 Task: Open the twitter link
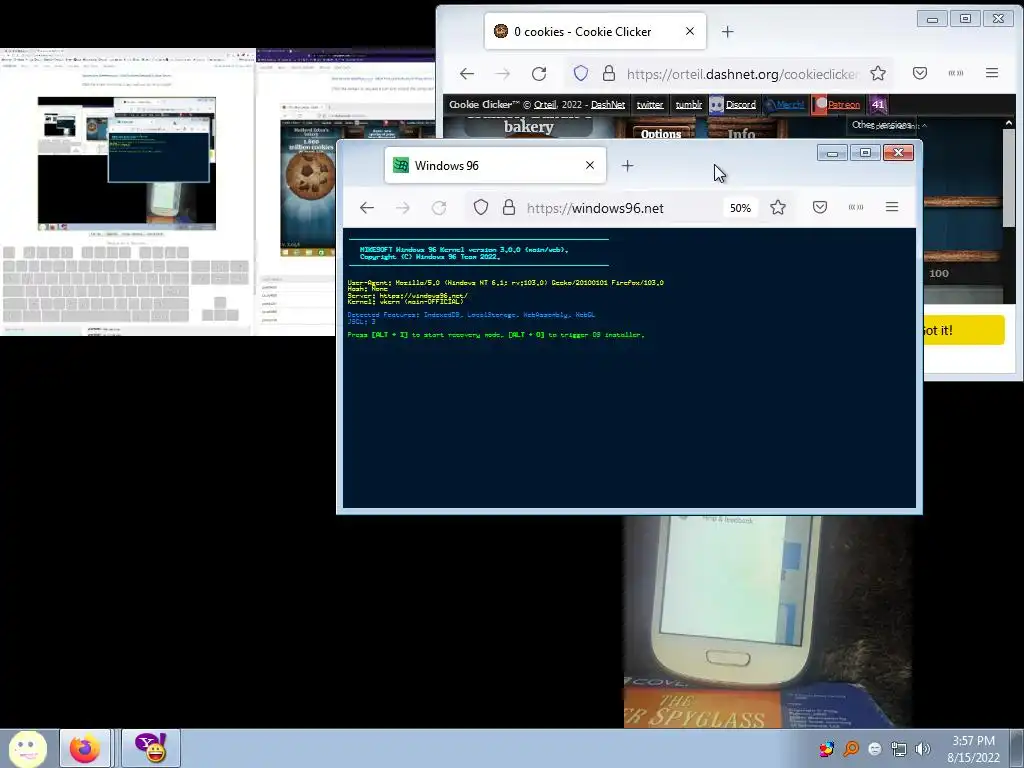click(x=650, y=104)
